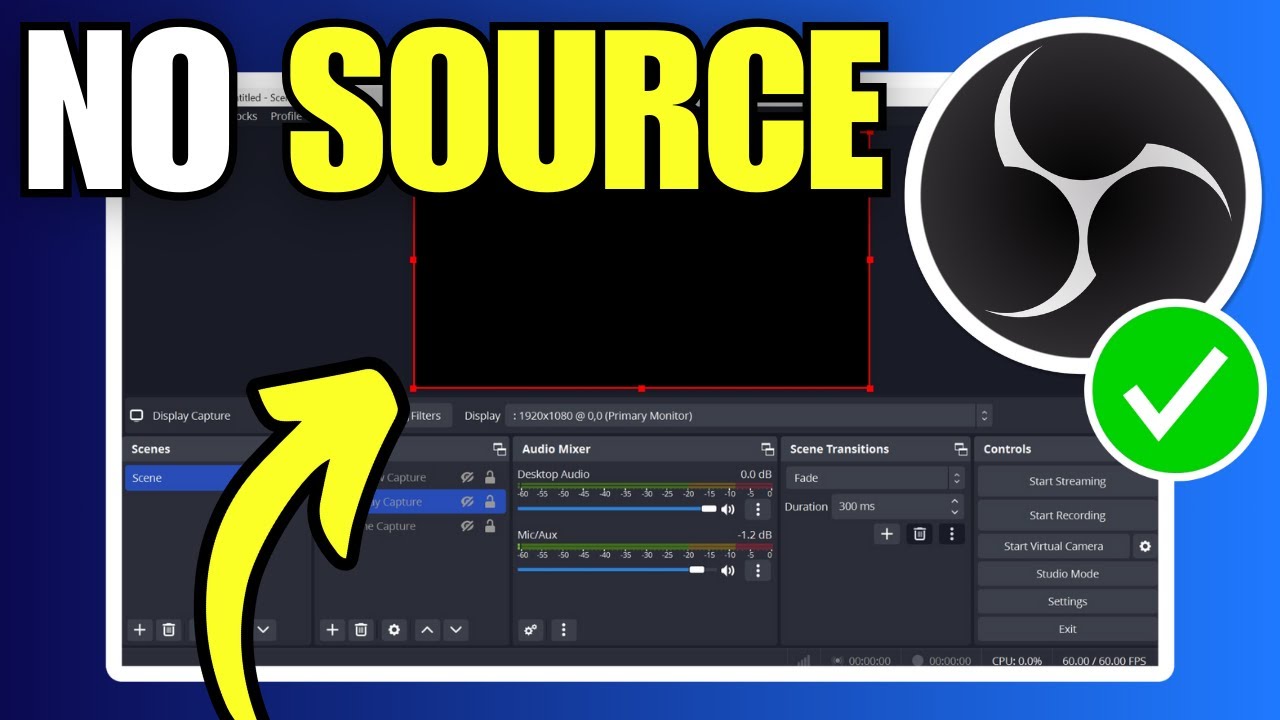Undock the Scene Transitions panel
The width and height of the screenshot is (1280, 720).
tap(961, 449)
